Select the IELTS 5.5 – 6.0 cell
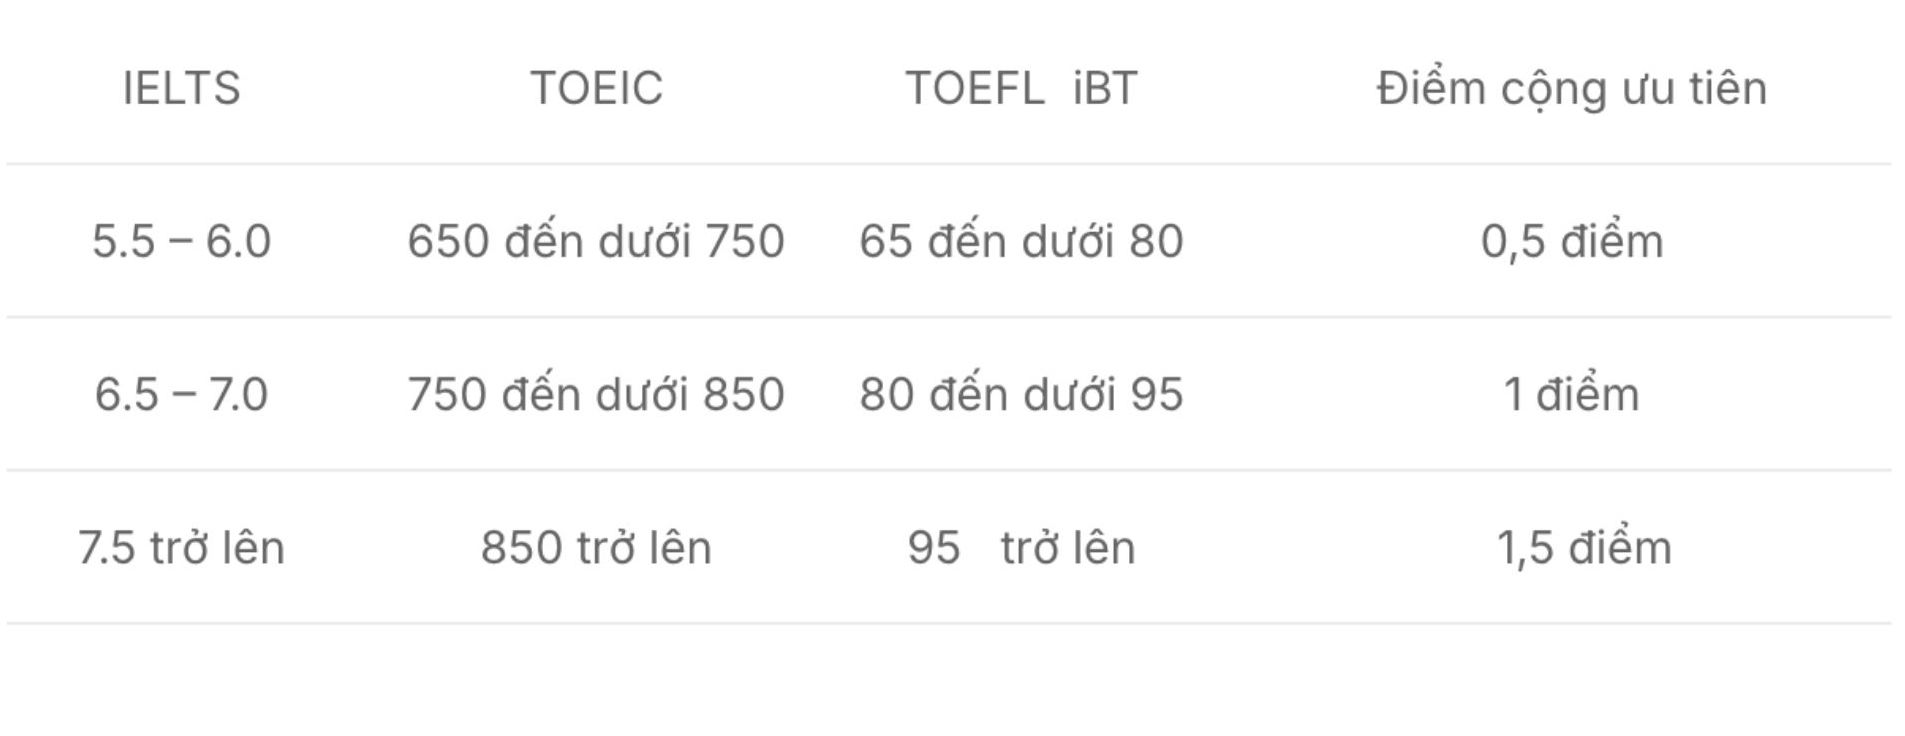The height and width of the screenshot is (736, 1905). pos(181,241)
